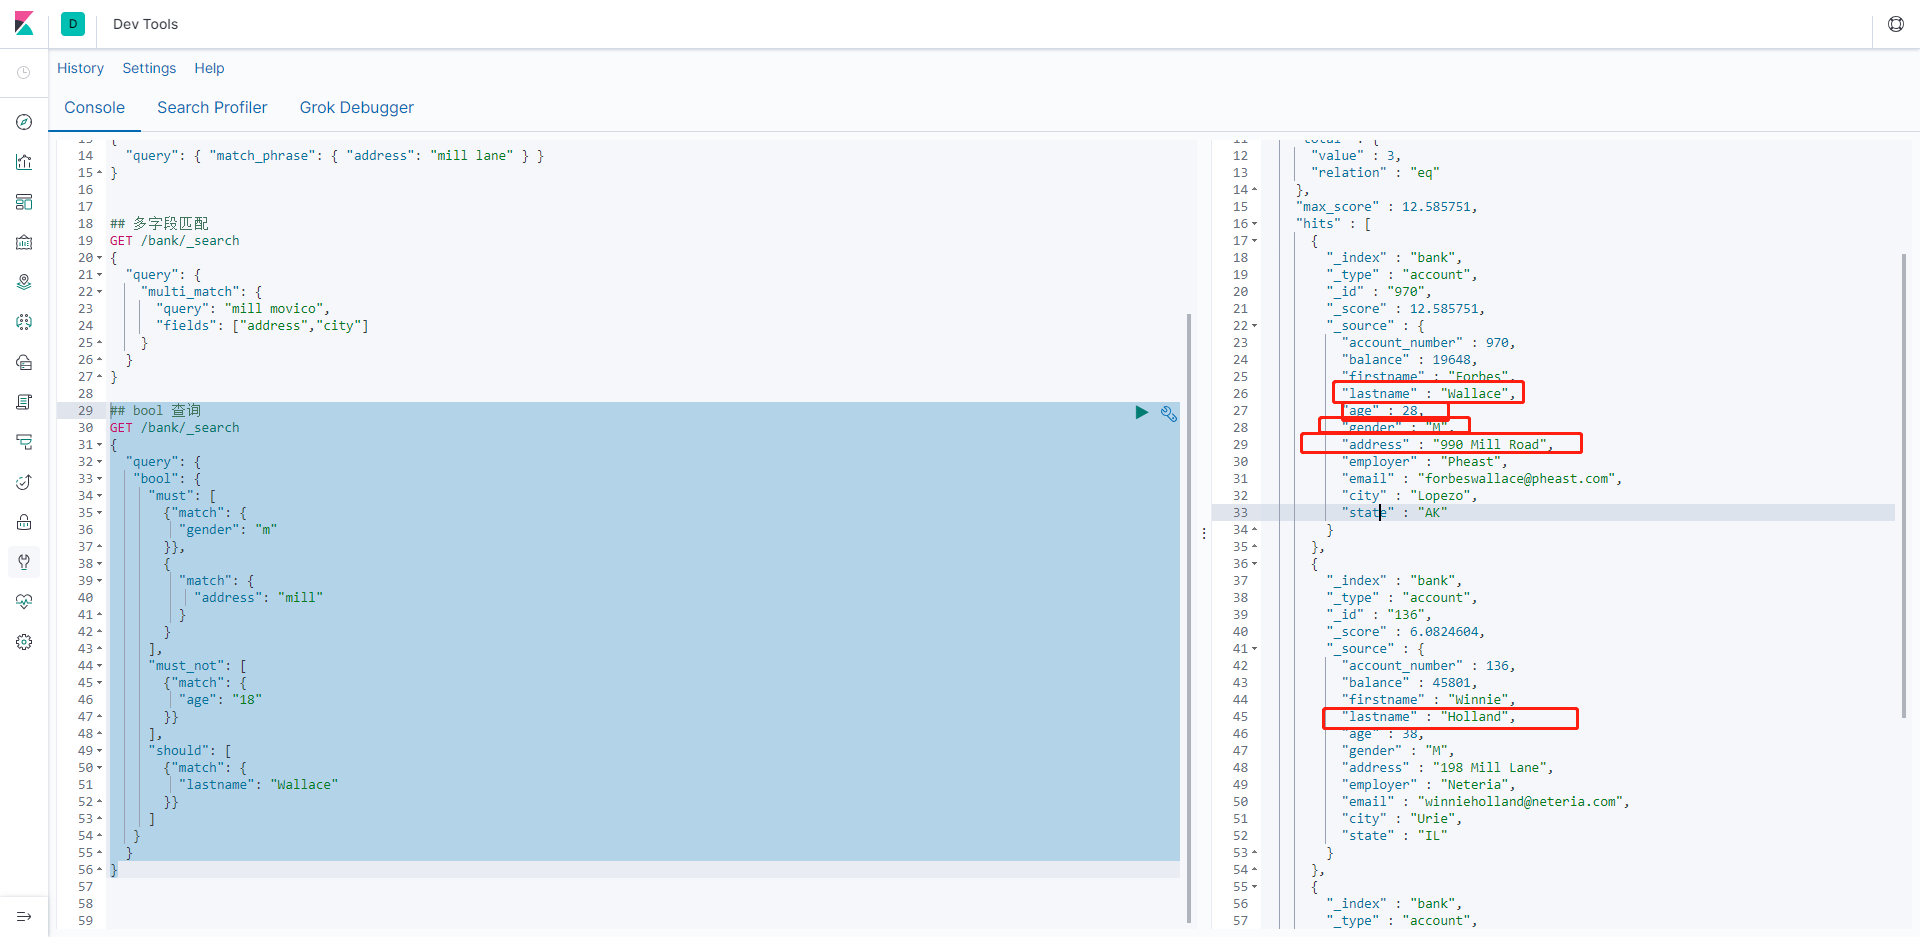Switch to the Console tab
1920x937 pixels.
pos(95,107)
